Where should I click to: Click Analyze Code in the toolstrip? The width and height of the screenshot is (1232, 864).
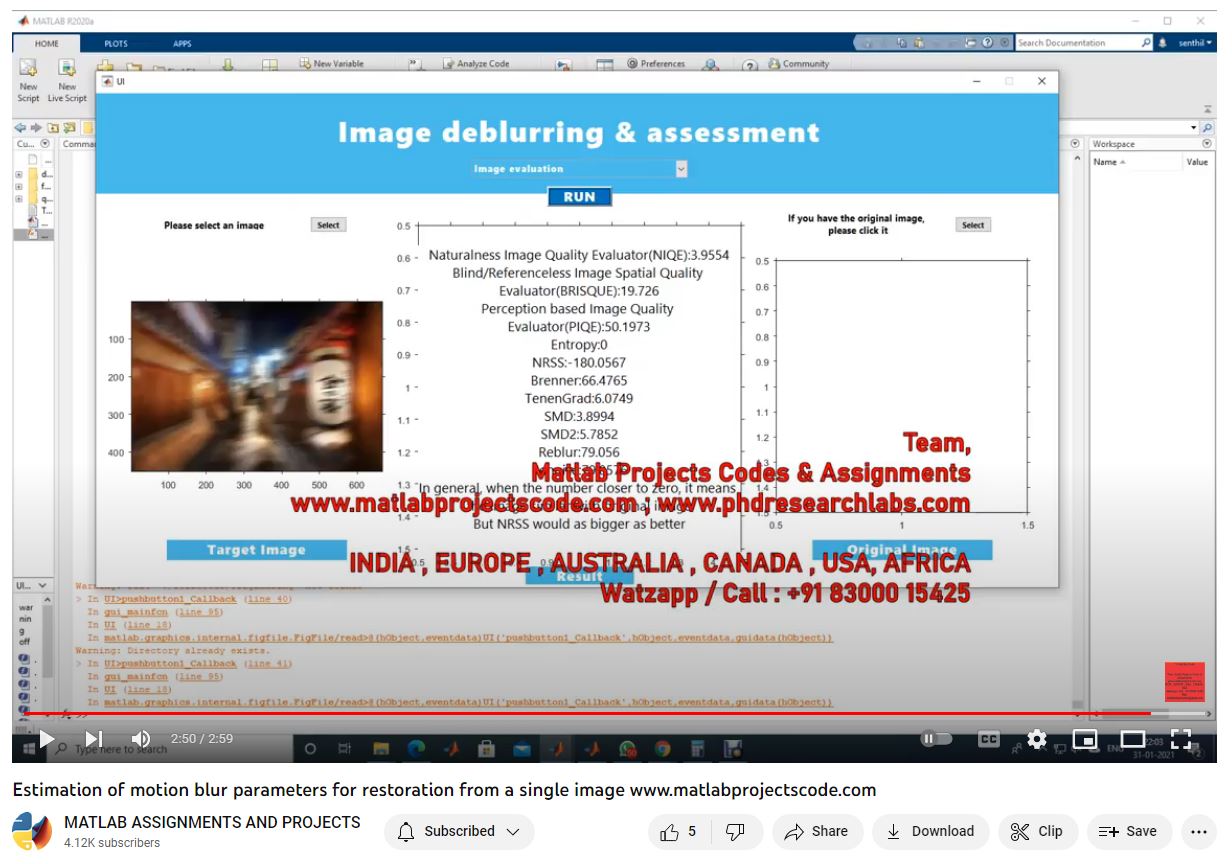pos(476,63)
